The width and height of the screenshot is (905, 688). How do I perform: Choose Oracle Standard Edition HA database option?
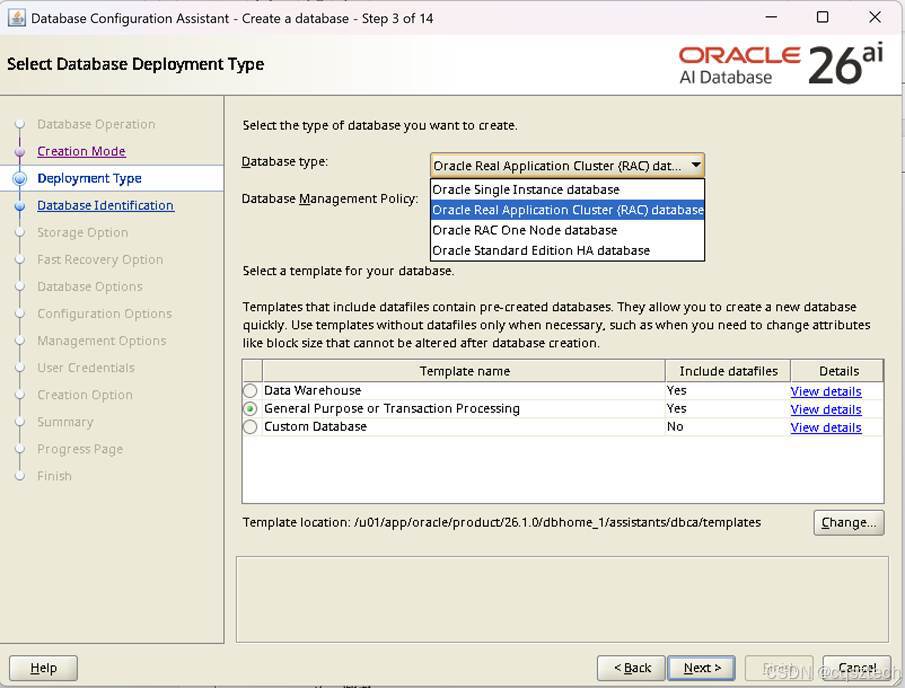(567, 250)
